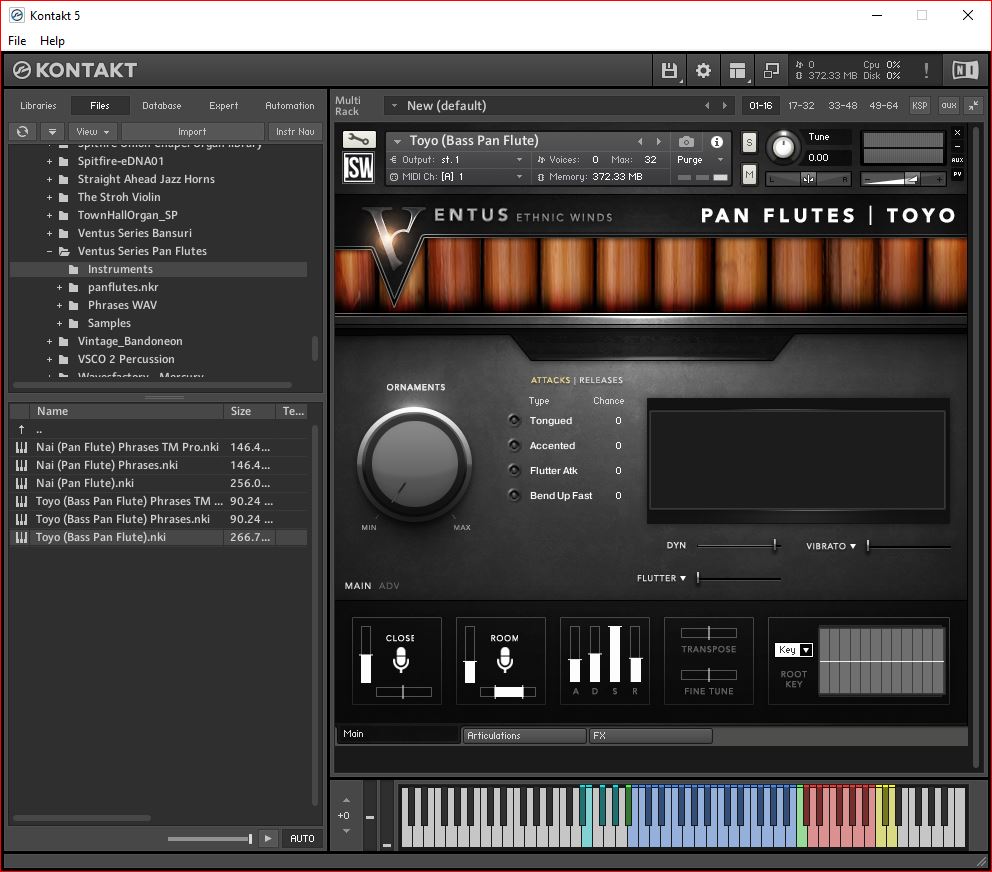Click the minimized view toggle icon

coord(771,70)
